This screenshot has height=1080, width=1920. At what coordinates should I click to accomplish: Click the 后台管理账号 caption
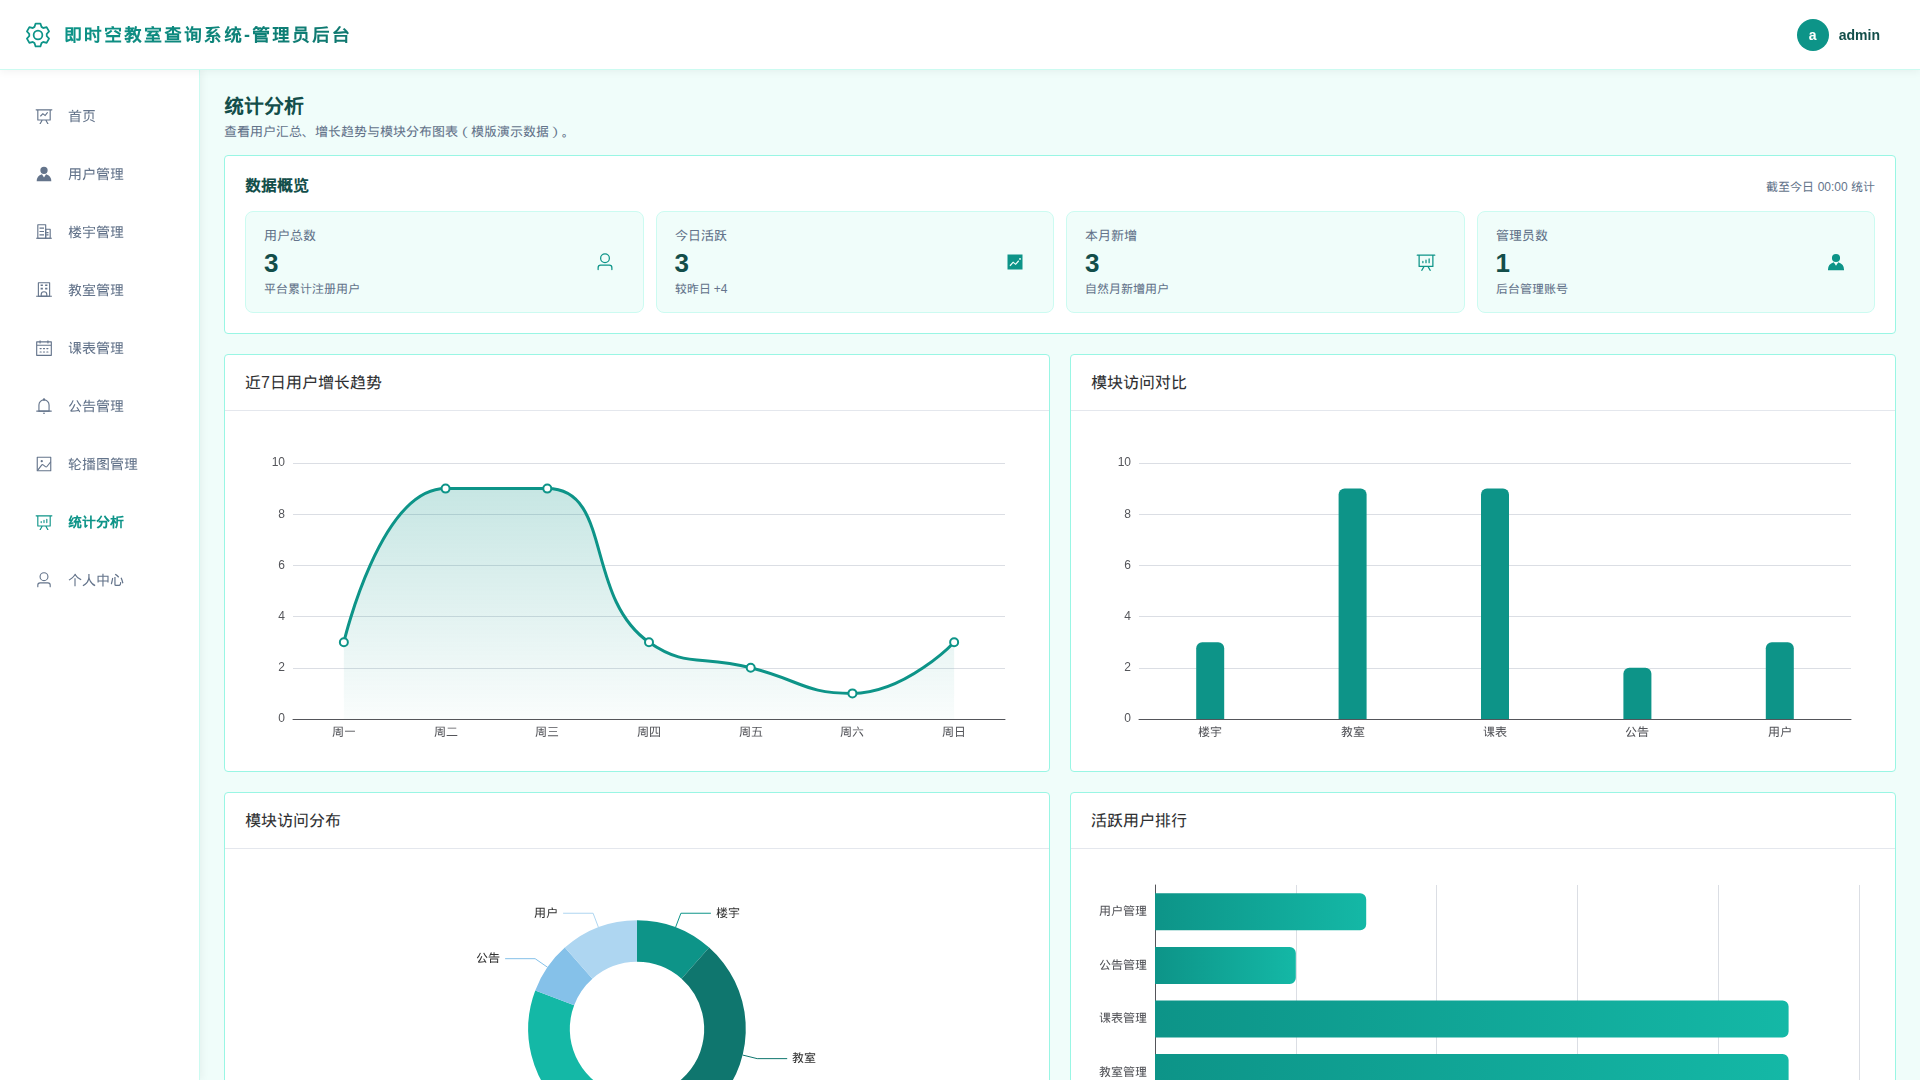click(1532, 289)
